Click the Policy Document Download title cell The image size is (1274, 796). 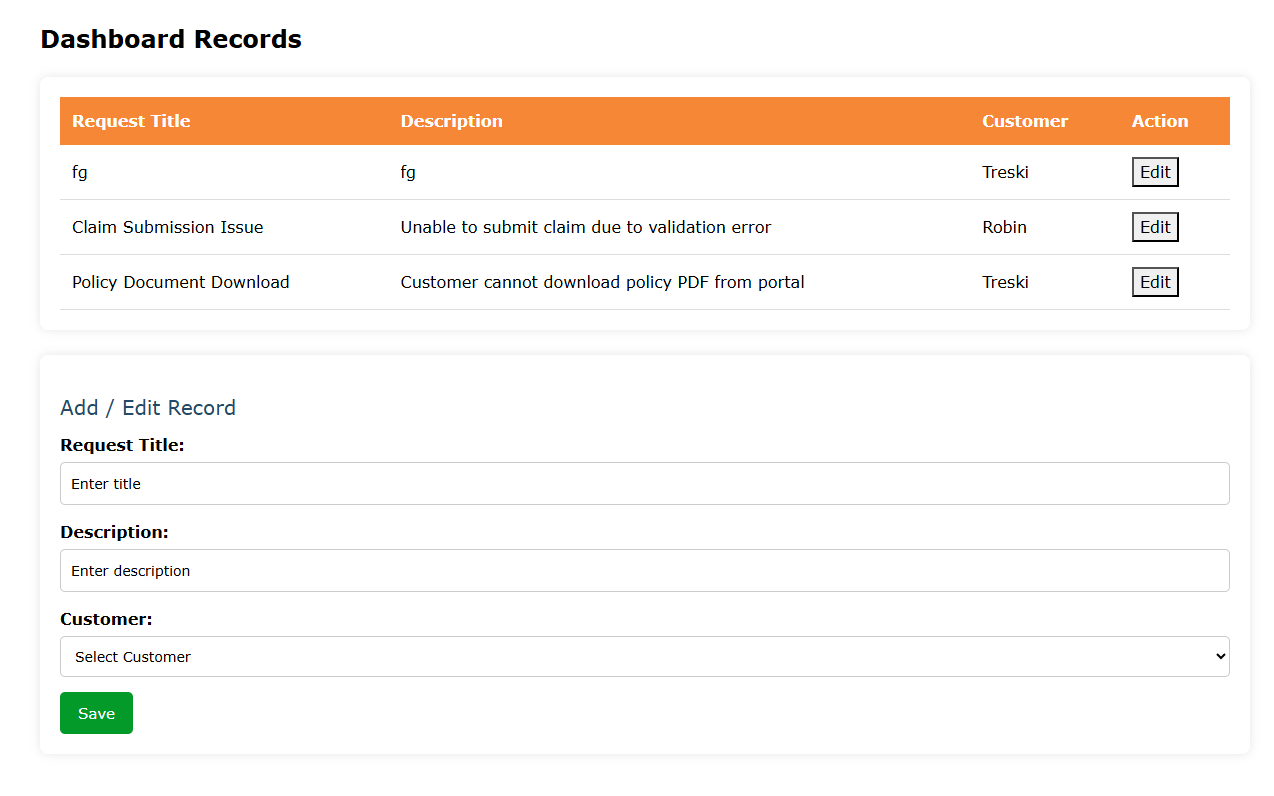coord(180,282)
